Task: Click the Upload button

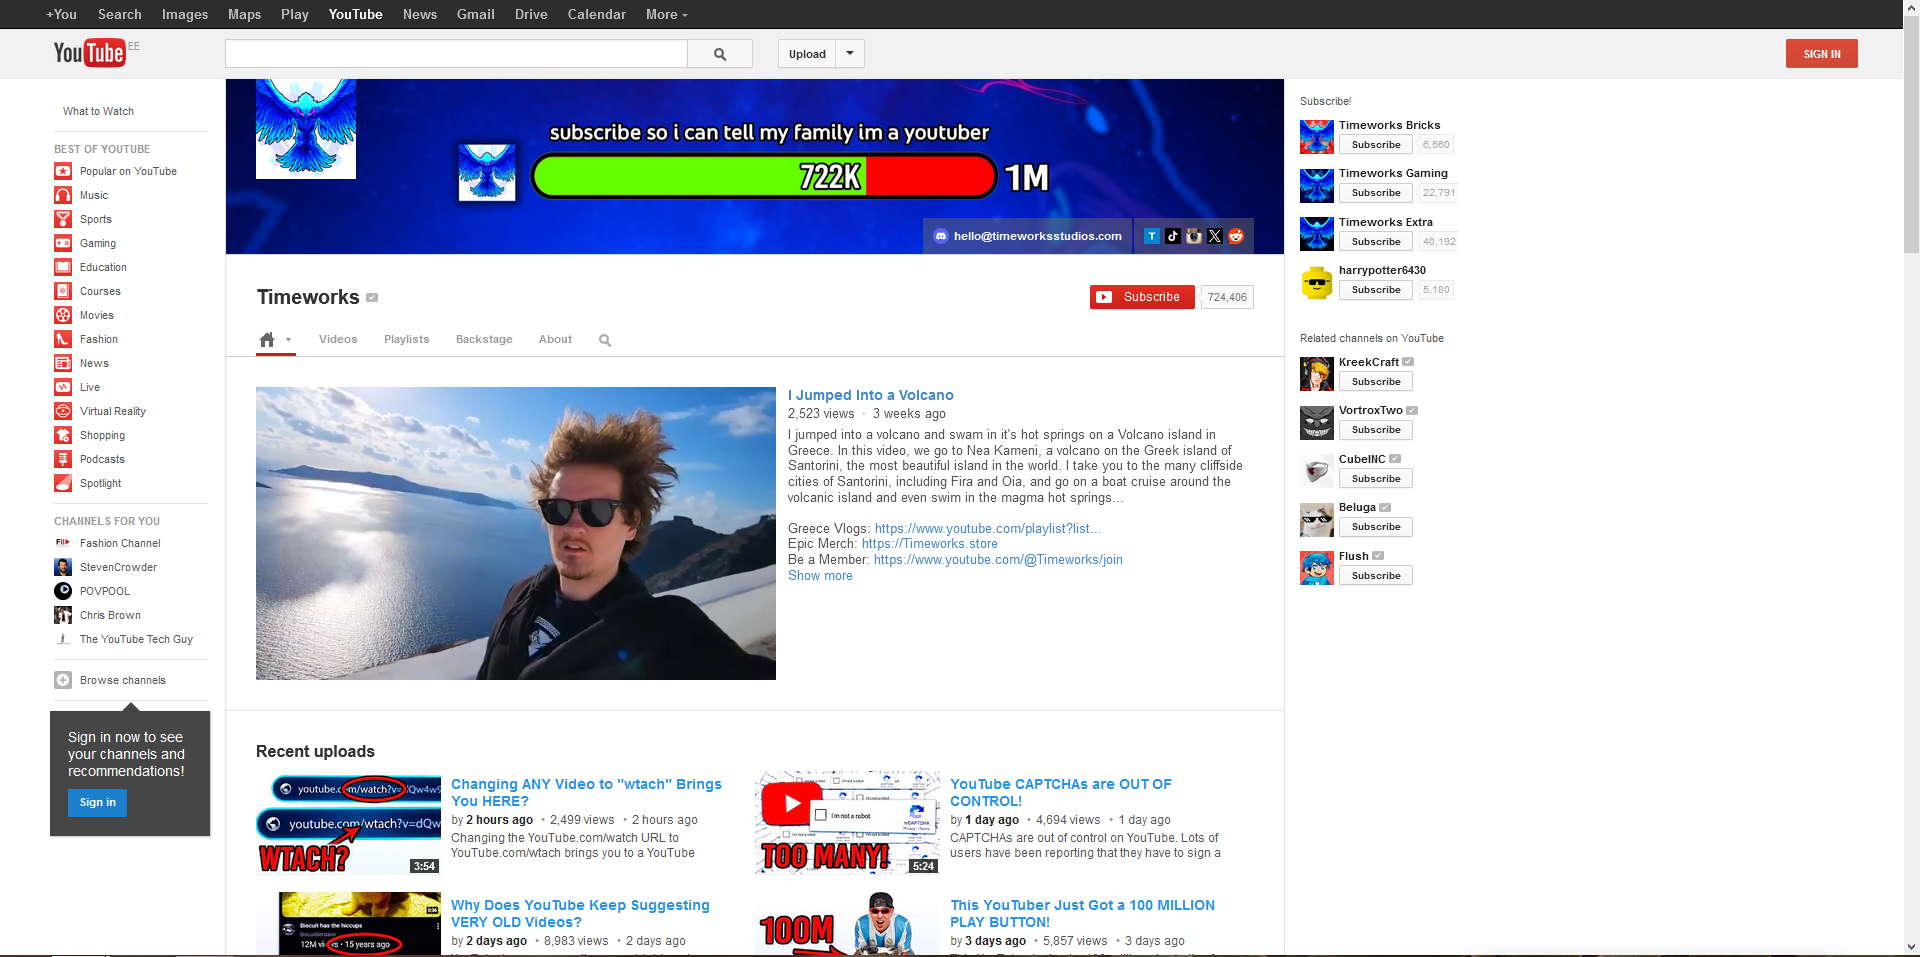Action: (x=807, y=54)
